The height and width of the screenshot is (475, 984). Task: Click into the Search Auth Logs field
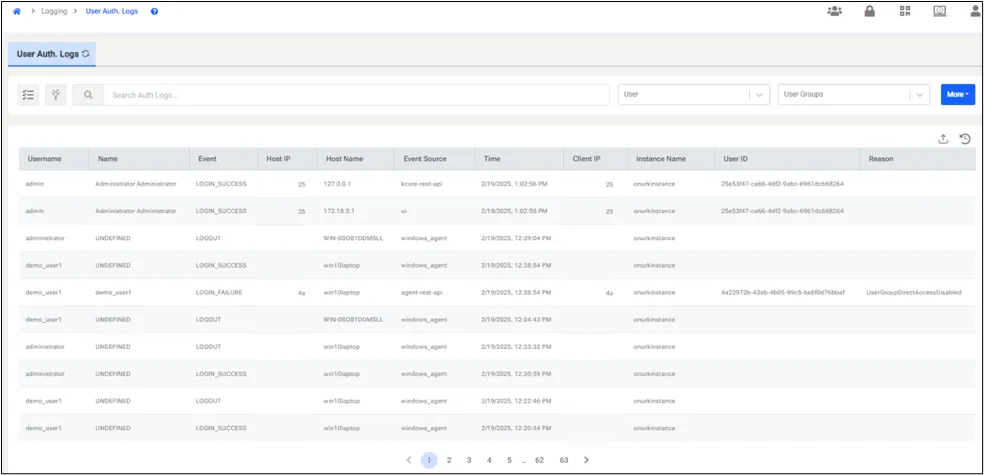click(356, 95)
